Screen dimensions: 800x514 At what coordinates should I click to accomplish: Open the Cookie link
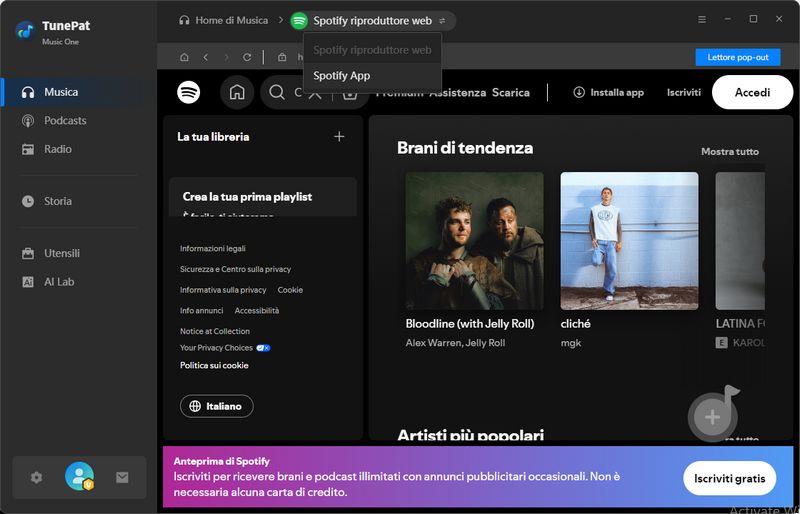pyautogui.click(x=290, y=290)
